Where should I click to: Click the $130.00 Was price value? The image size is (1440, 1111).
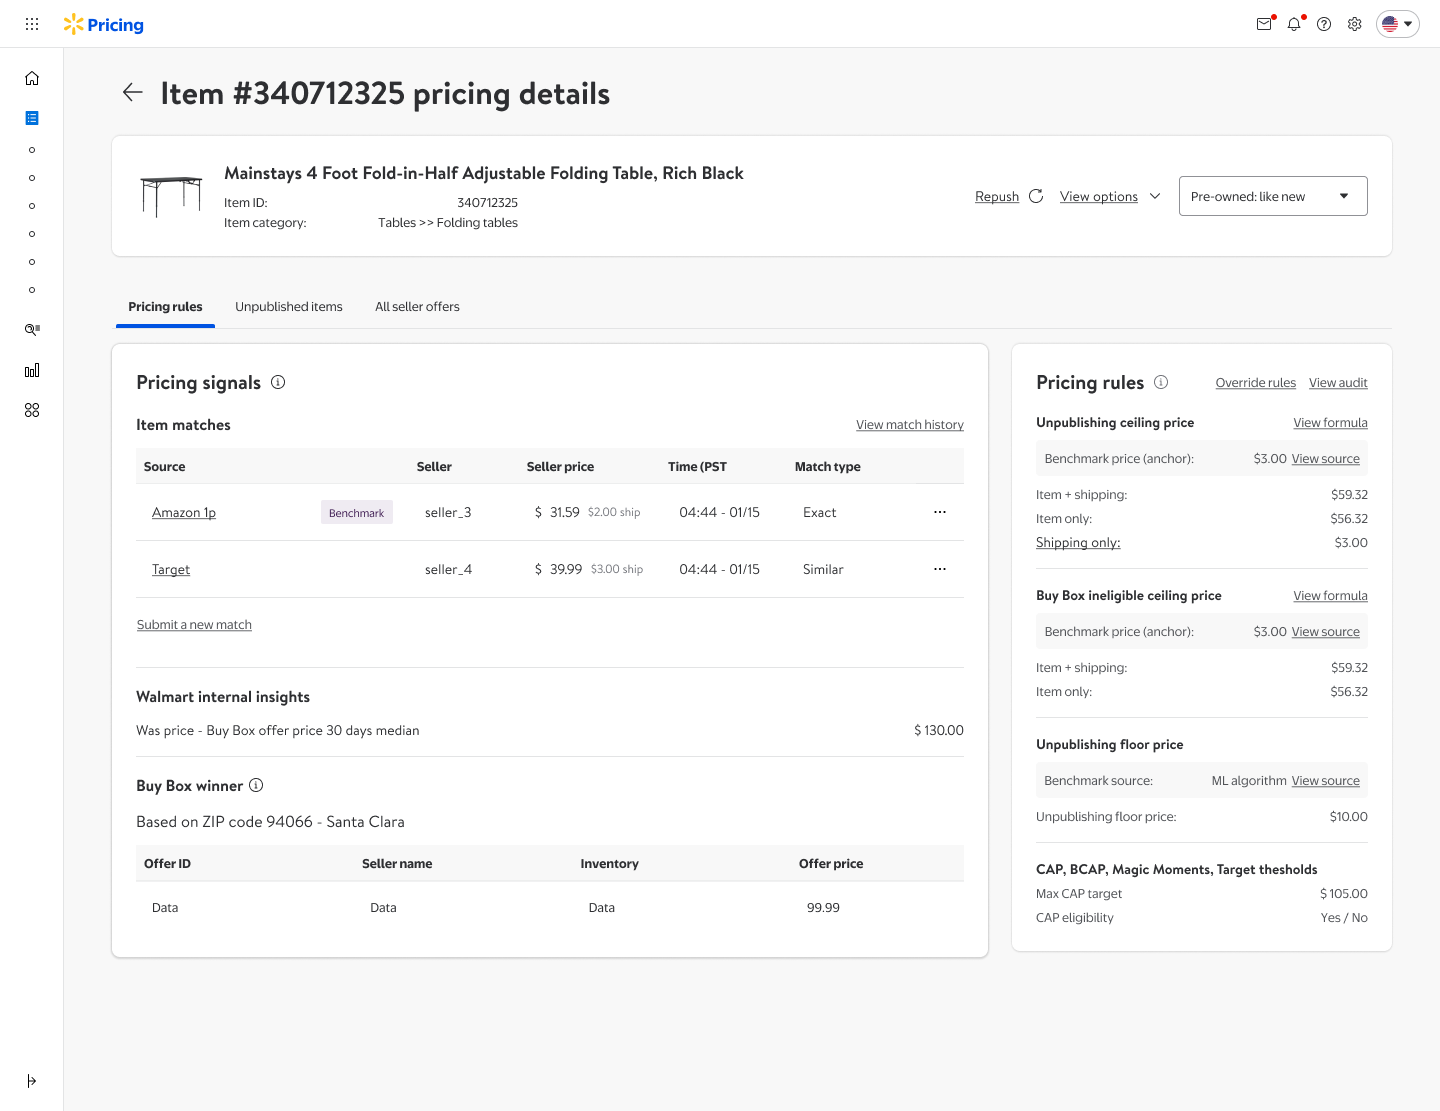tap(939, 731)
